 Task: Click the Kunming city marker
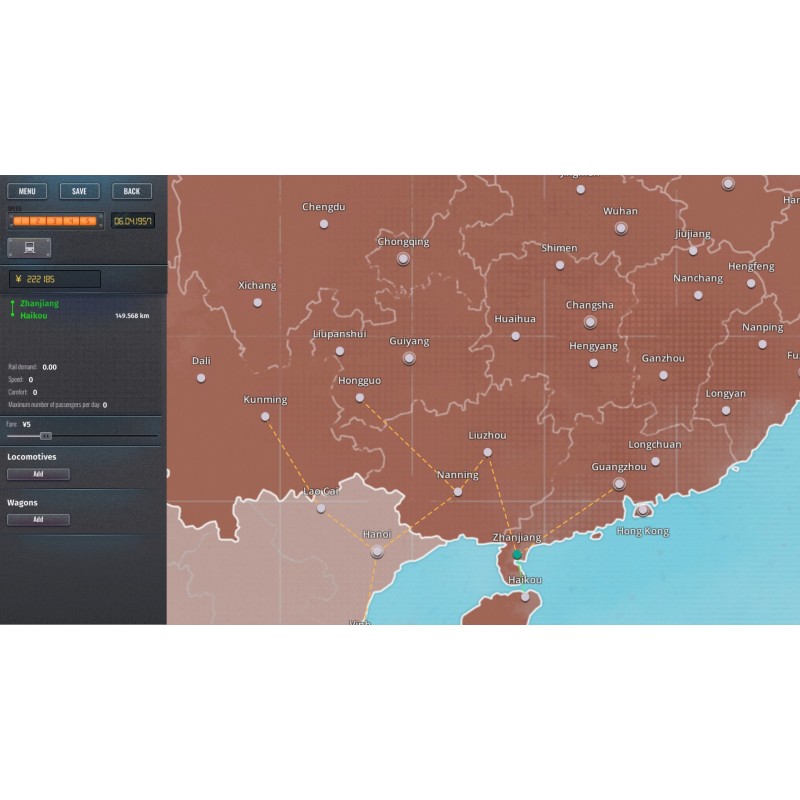pyautogui.click(x=265, y=416)
